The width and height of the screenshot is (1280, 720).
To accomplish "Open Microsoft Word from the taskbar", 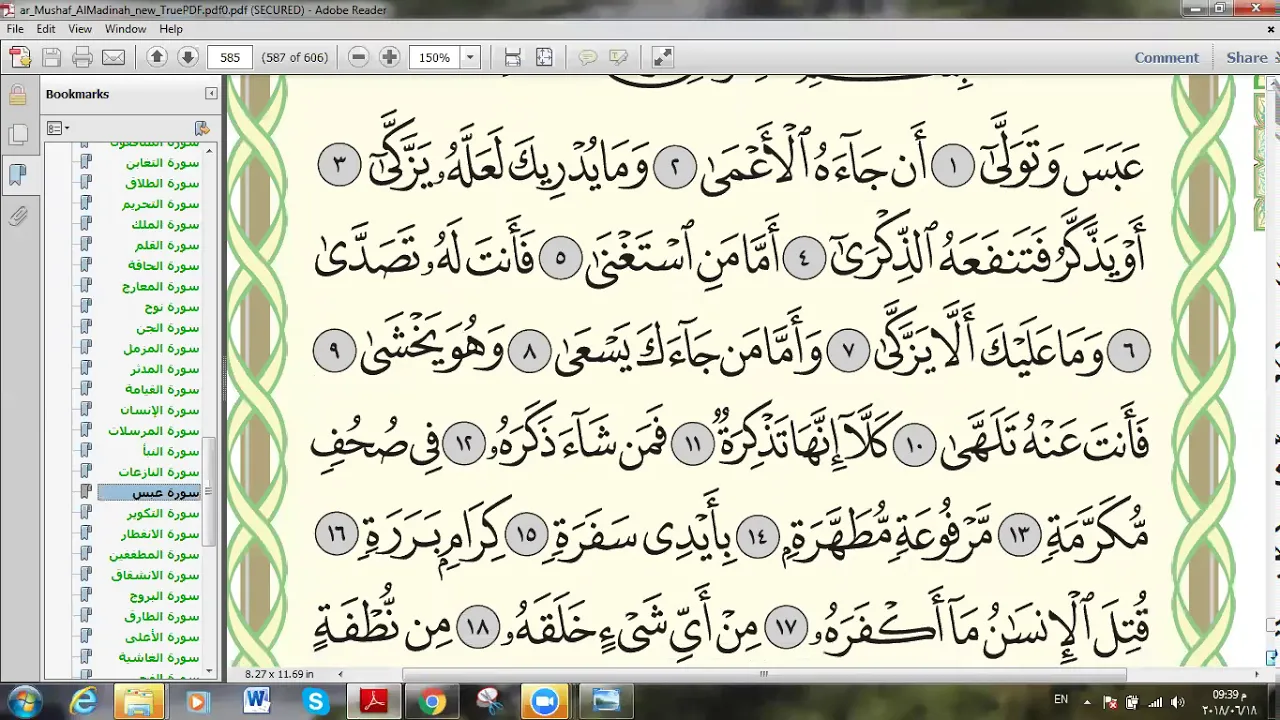I will [x=257, y=702].
